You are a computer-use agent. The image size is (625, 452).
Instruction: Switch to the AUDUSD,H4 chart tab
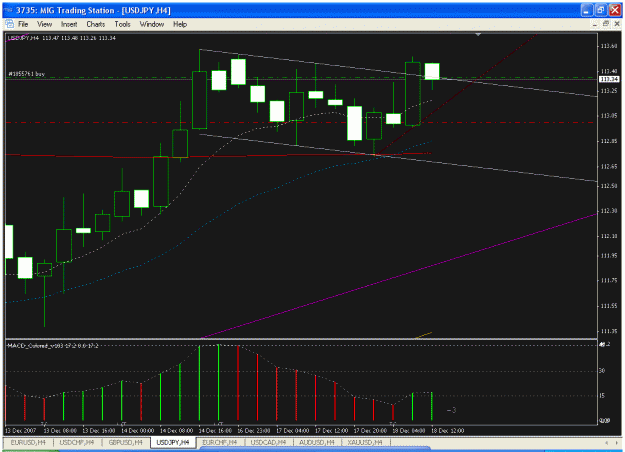pyautogui.click(x=317, y=442)
